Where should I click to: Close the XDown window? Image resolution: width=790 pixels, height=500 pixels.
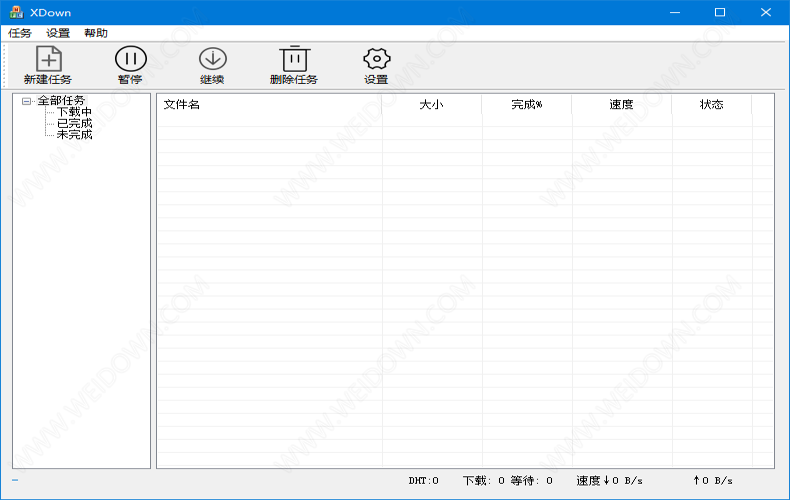click(766, 12)
